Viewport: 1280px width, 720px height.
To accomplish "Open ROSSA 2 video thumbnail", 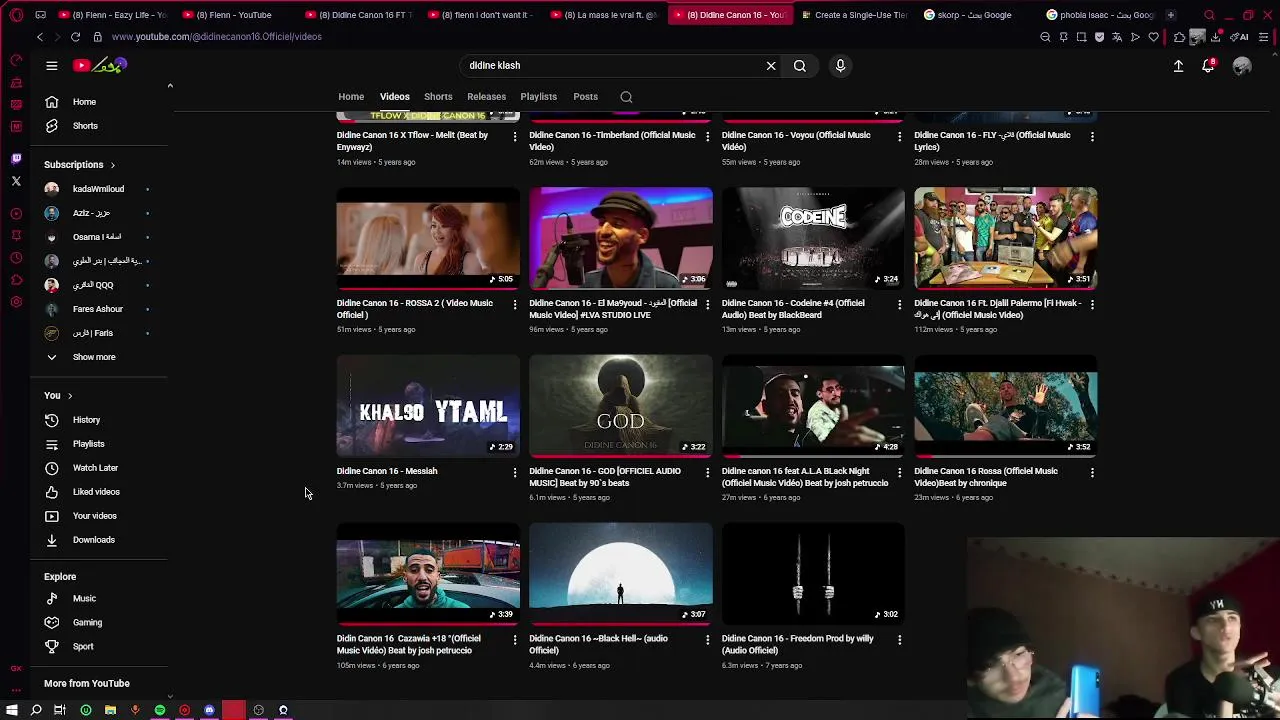I will (428, 238).
